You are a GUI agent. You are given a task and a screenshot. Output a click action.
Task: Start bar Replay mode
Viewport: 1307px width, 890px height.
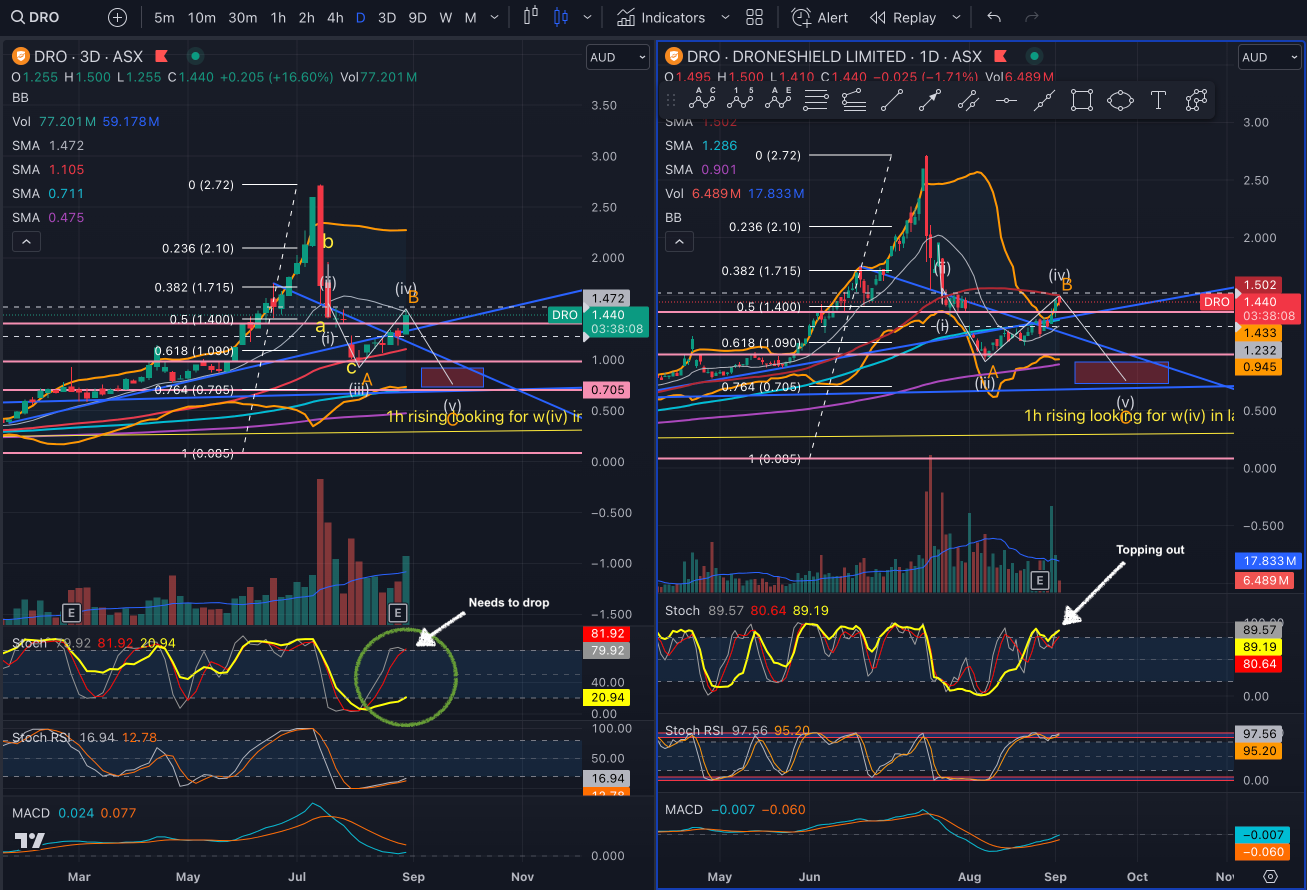pos(903,17)
